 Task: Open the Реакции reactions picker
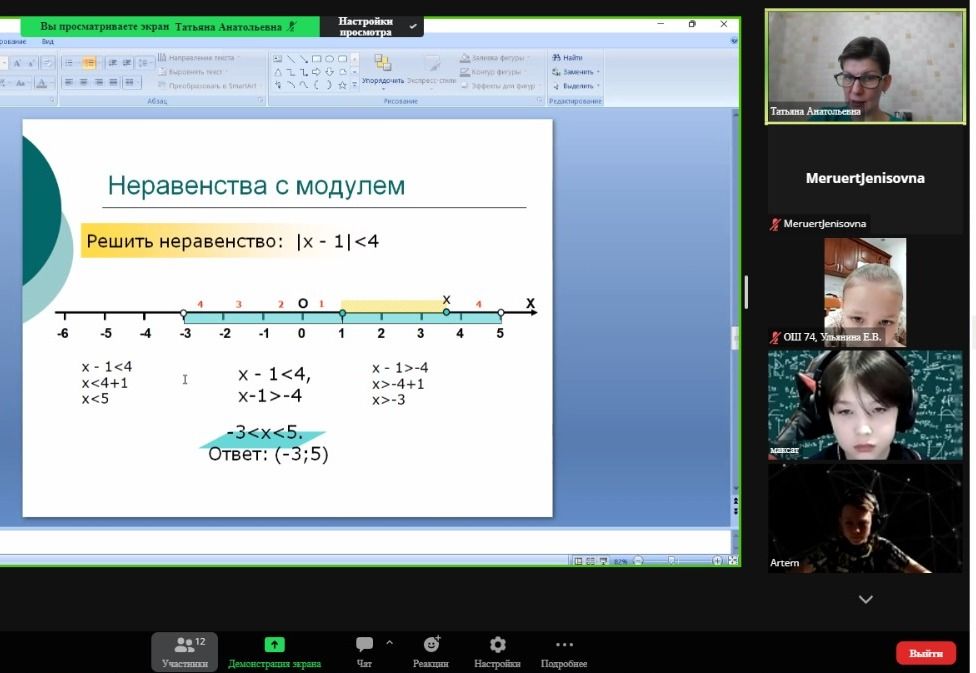pyautogui.click(x=431, y=645)
